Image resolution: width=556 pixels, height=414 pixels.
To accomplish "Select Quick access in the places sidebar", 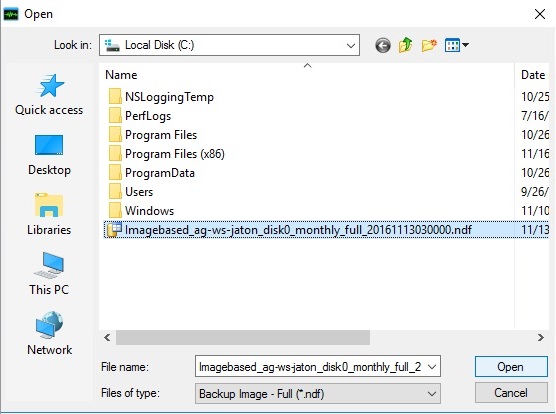I will pyautogui.click(x=49, y=95).
